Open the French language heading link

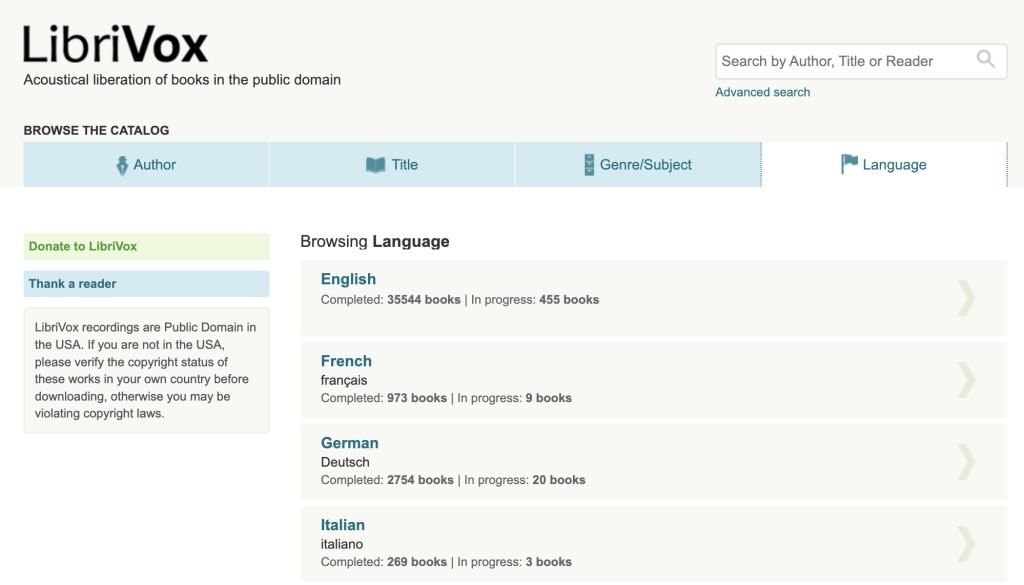346,361
